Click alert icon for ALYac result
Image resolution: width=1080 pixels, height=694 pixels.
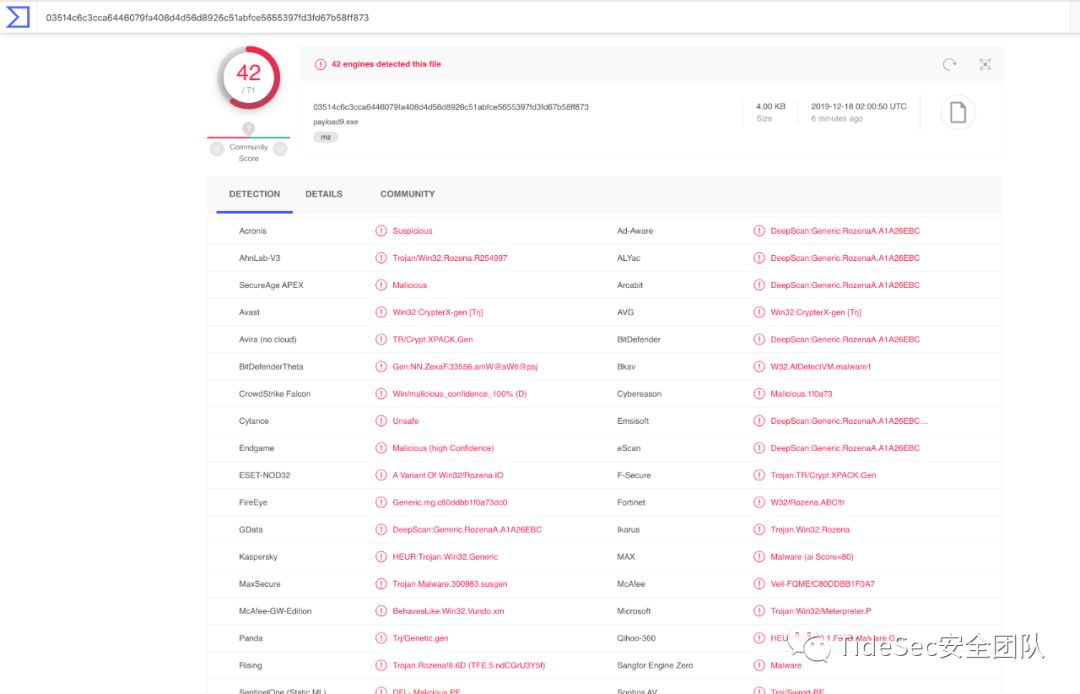(759, 258)
